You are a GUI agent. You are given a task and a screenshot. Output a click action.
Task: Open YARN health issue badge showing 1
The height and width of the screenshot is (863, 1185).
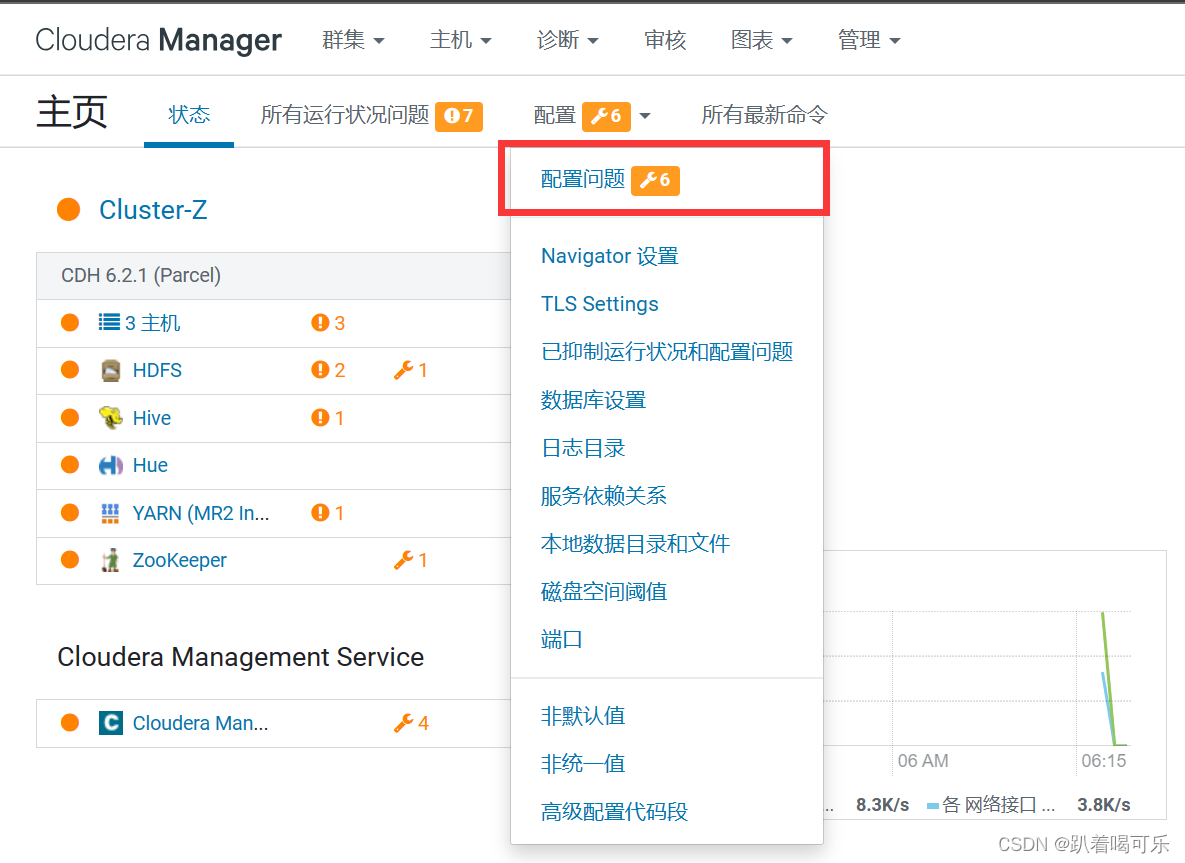pos(328,513)
